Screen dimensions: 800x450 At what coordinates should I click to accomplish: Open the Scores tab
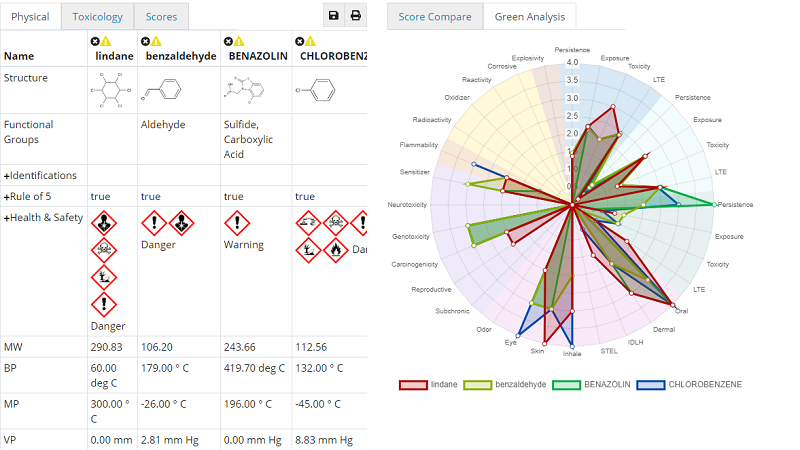[161, 16]
